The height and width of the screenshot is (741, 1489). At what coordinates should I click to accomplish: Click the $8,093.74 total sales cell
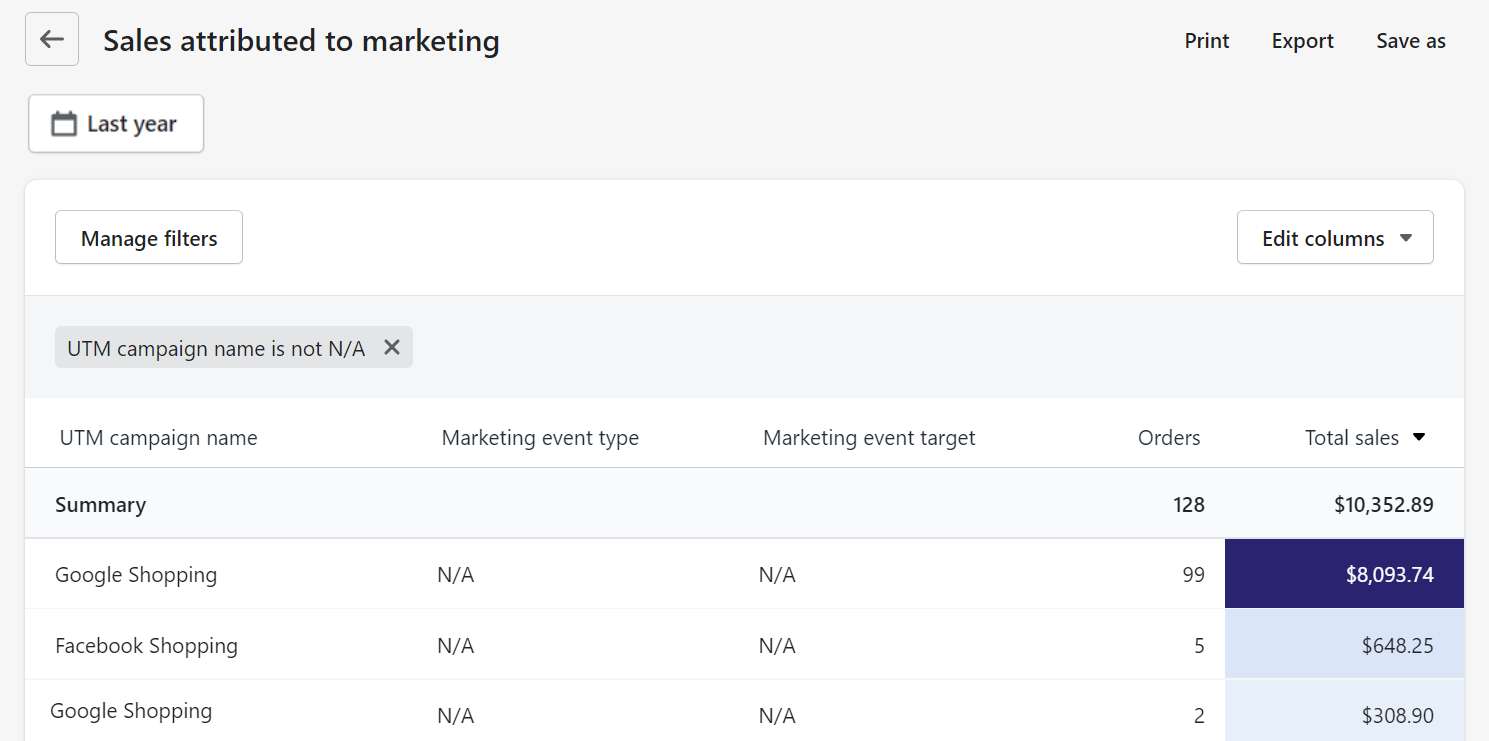tap(1344, 574)
